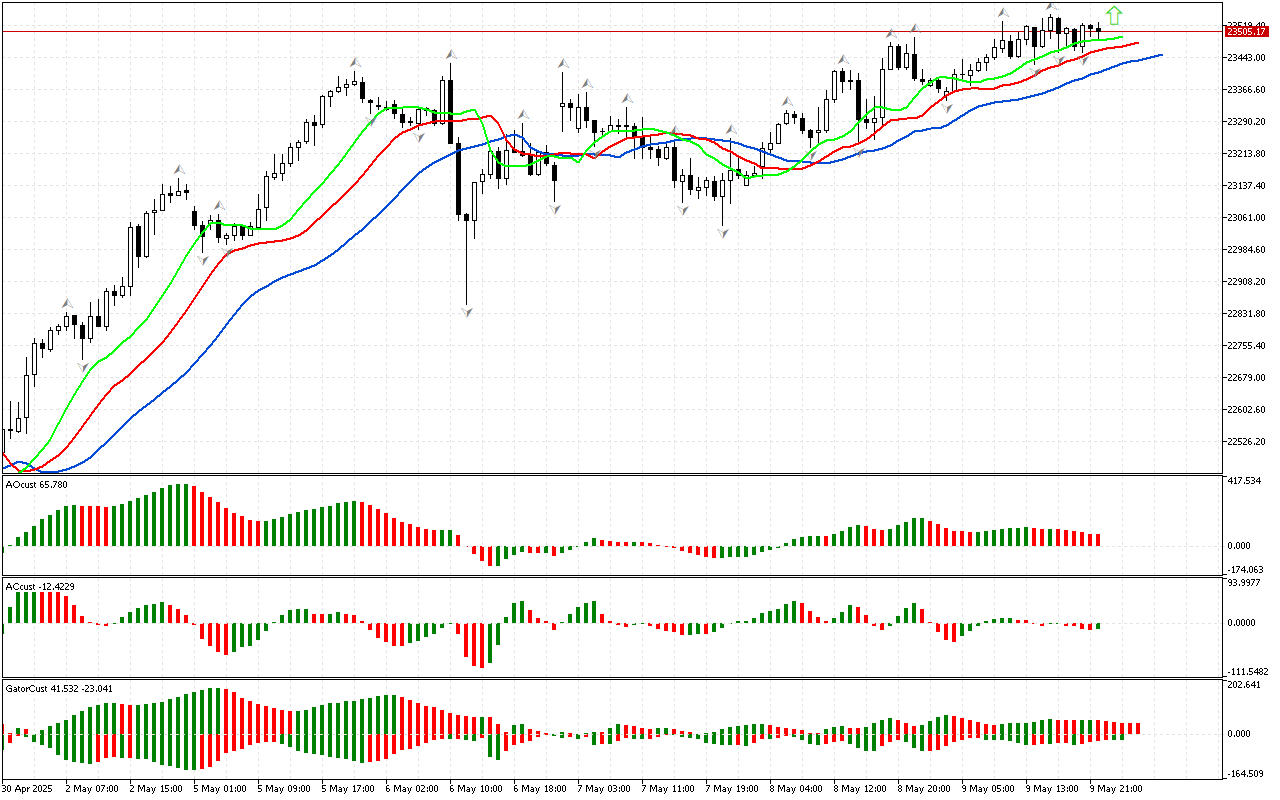
Task: Click the 23061.00 price scale level
Action: (x=1246, y=218)
